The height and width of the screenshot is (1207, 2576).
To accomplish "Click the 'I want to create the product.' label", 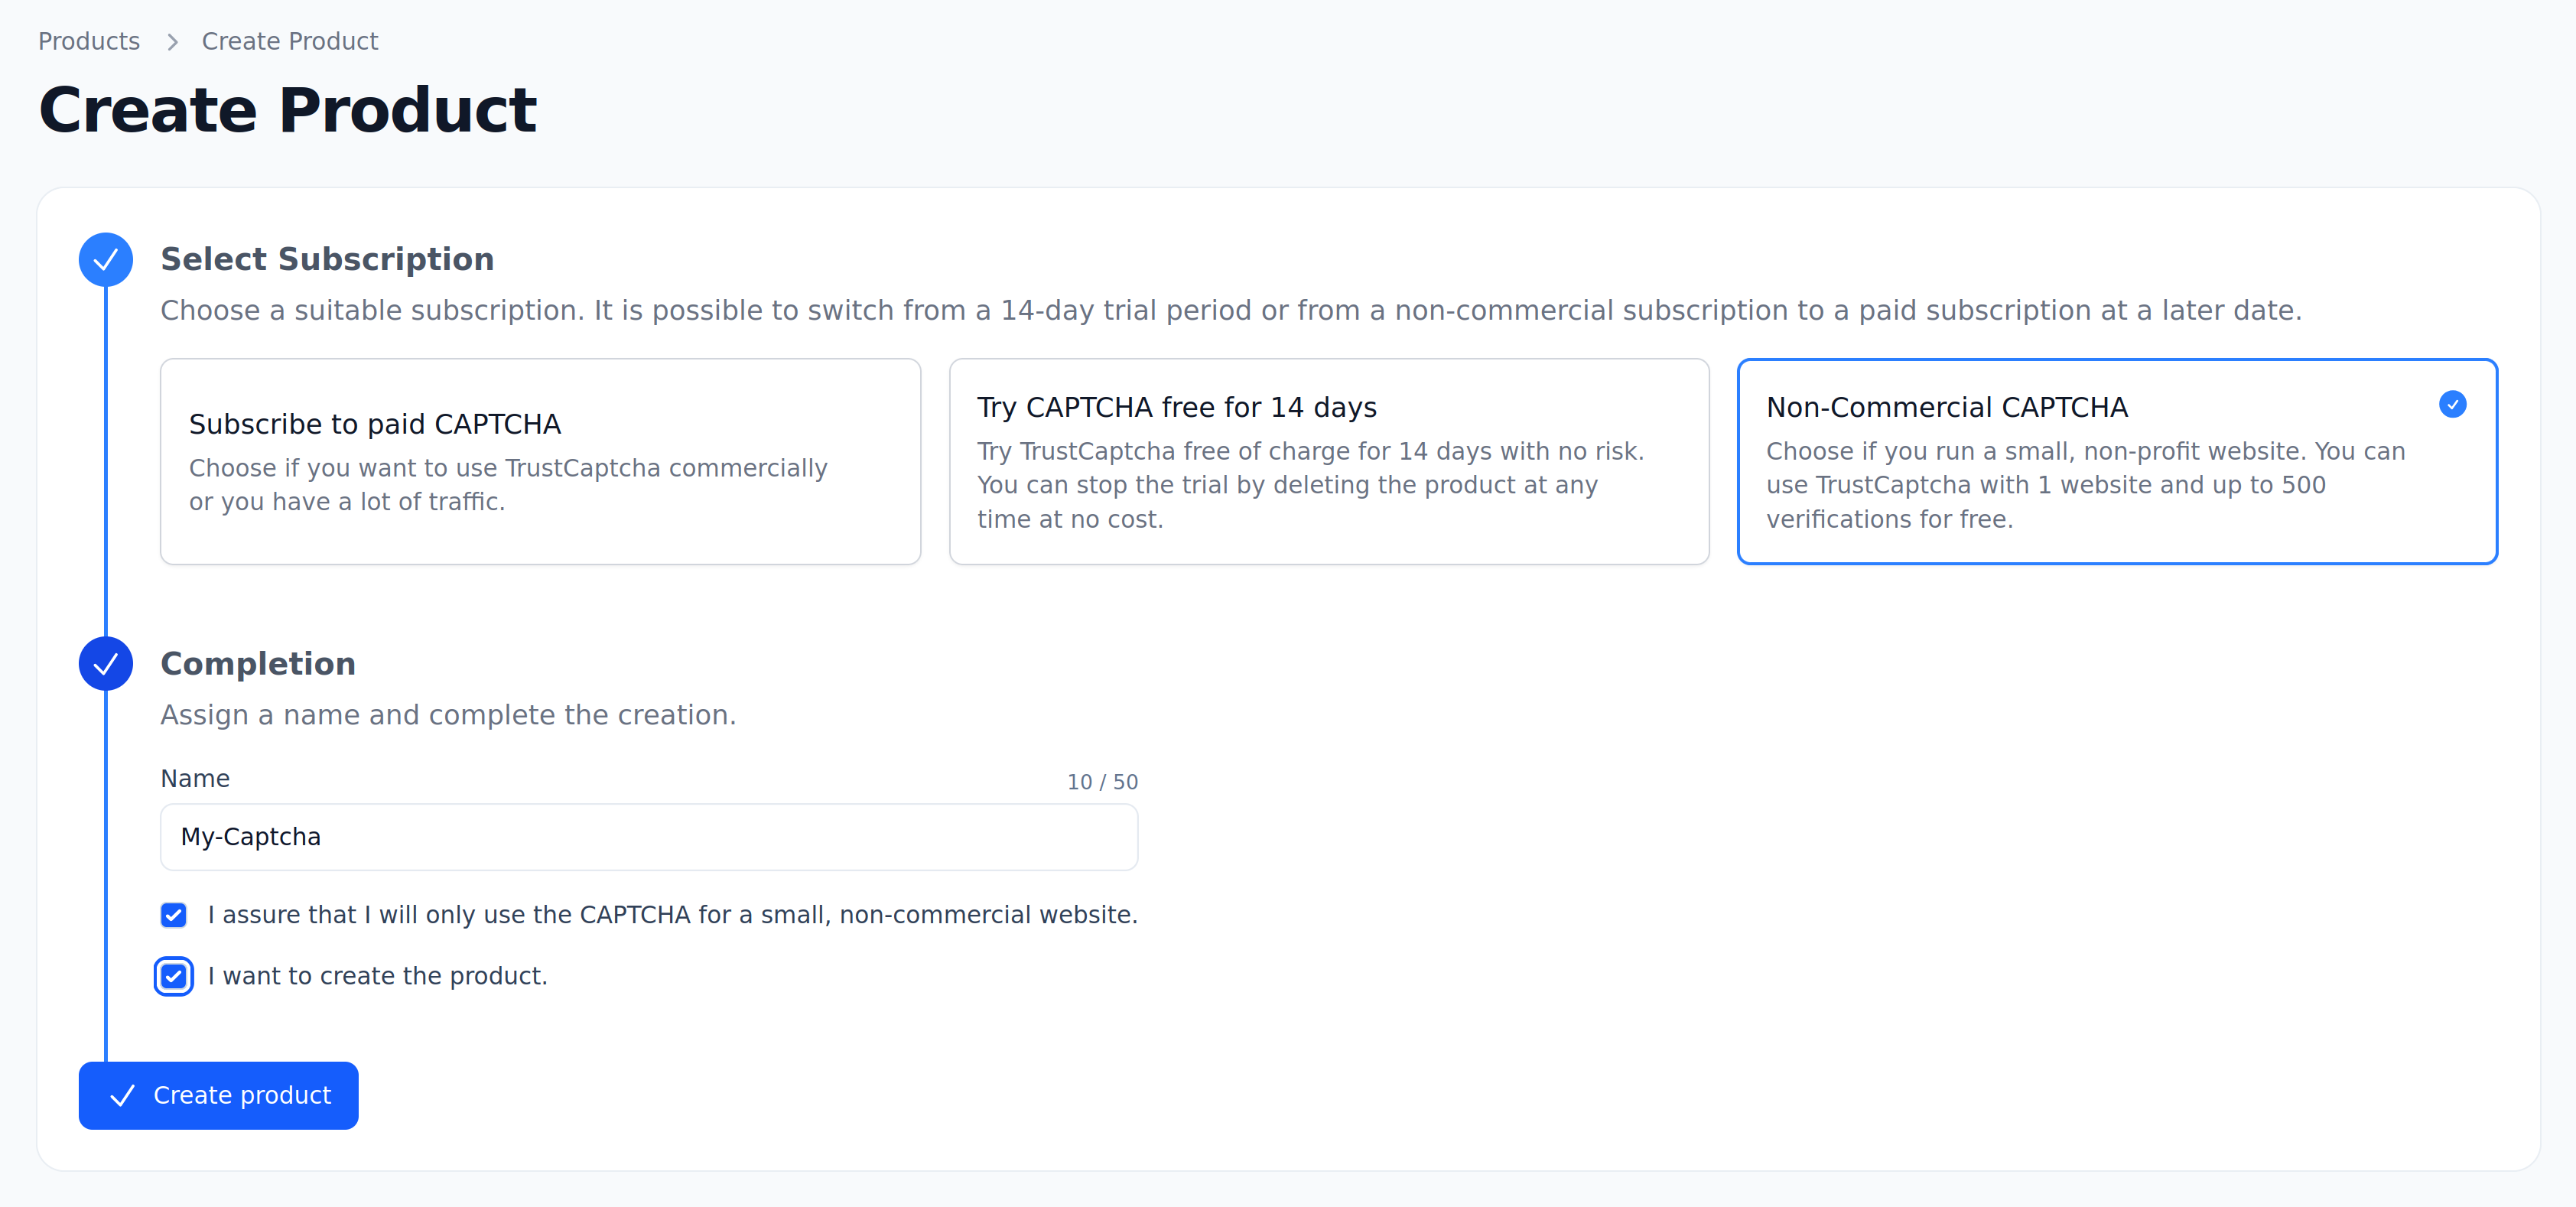I will (378, 976).
